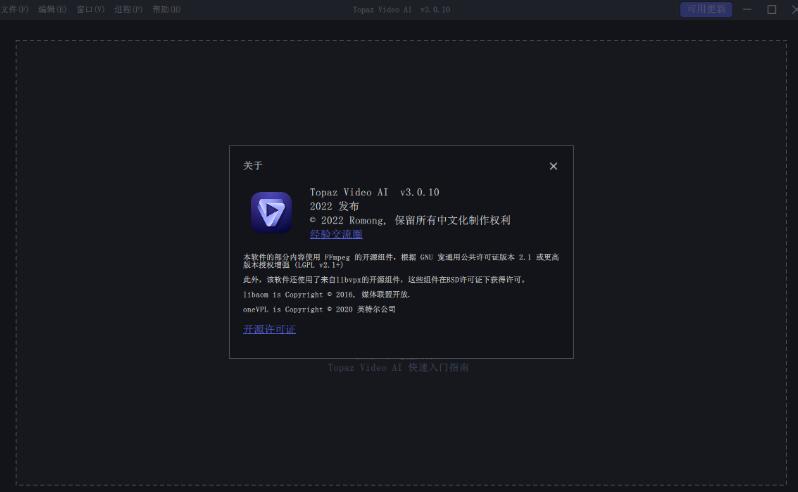This screenshot has height=492, width=798.
Task: Click the blue 可用更新 update button
Action: pos(706,9)
